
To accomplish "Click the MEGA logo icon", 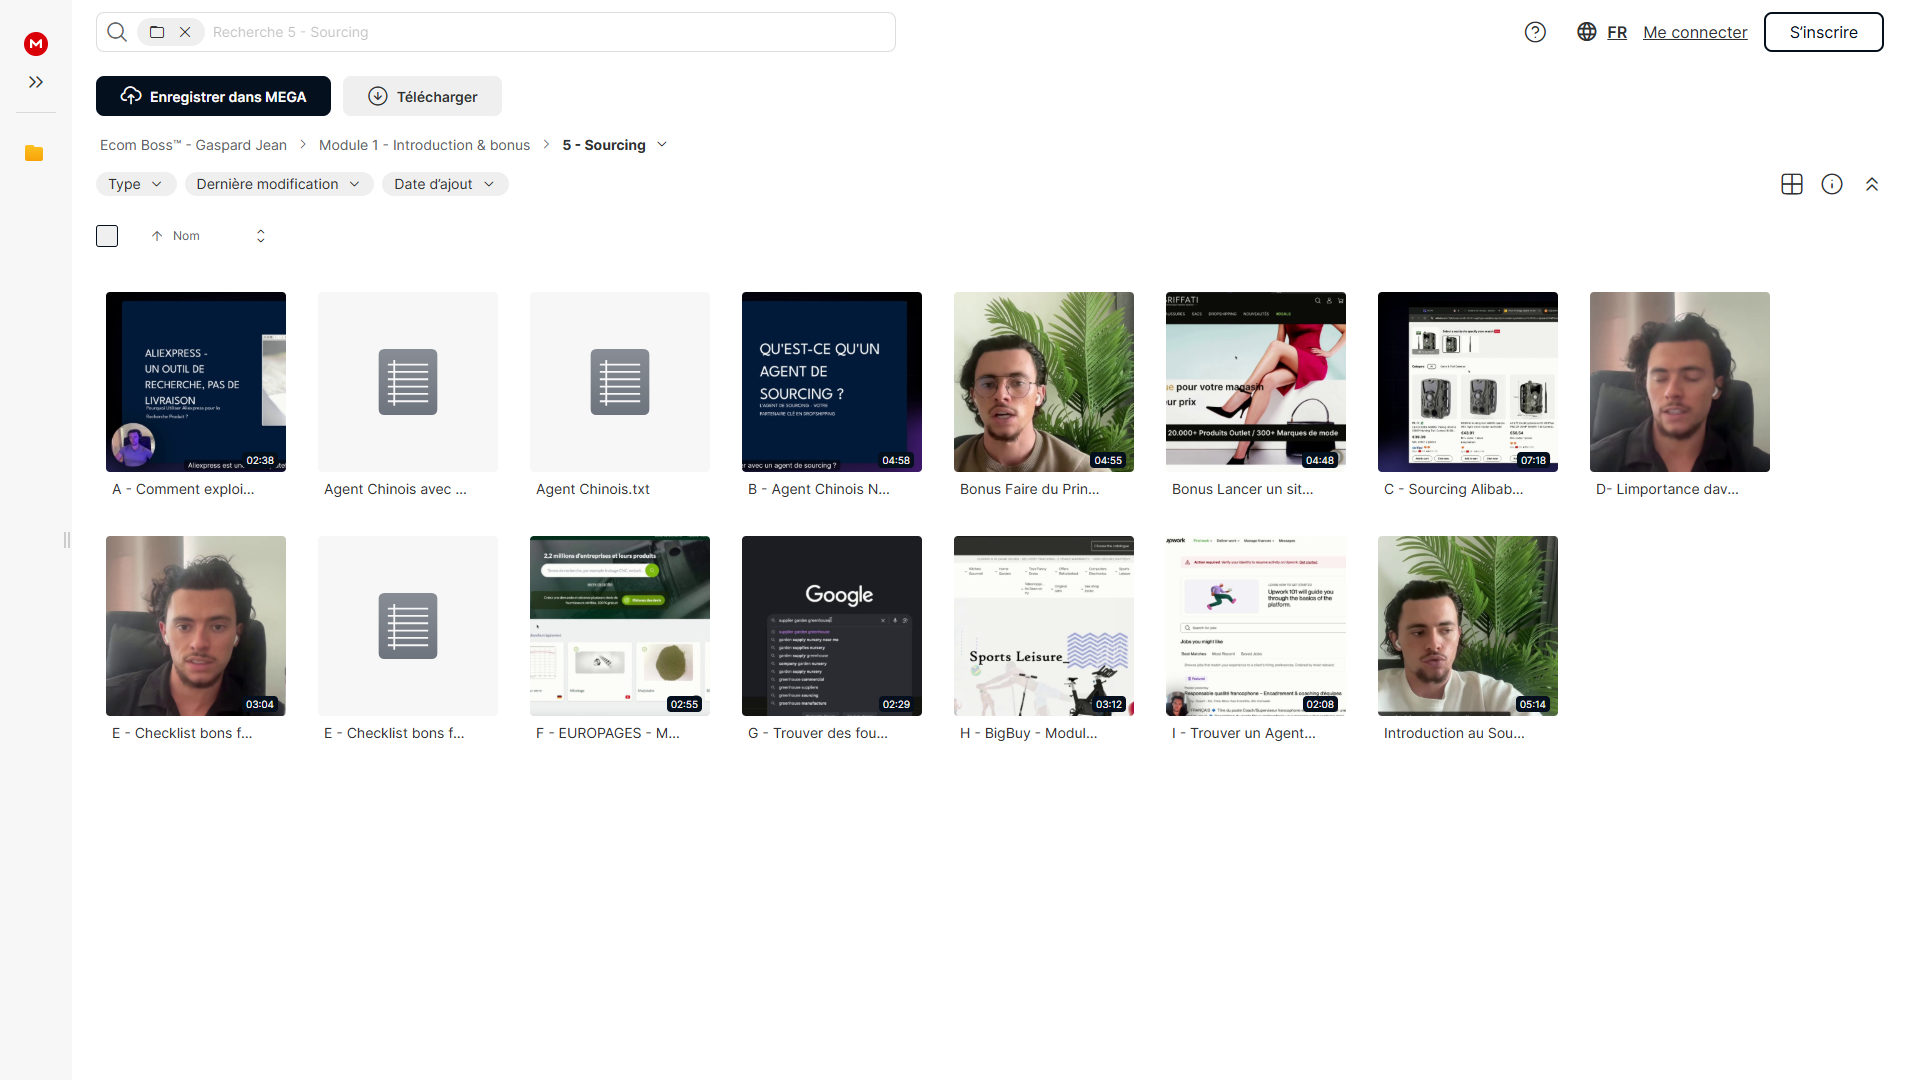I will [x=36, y=43].
